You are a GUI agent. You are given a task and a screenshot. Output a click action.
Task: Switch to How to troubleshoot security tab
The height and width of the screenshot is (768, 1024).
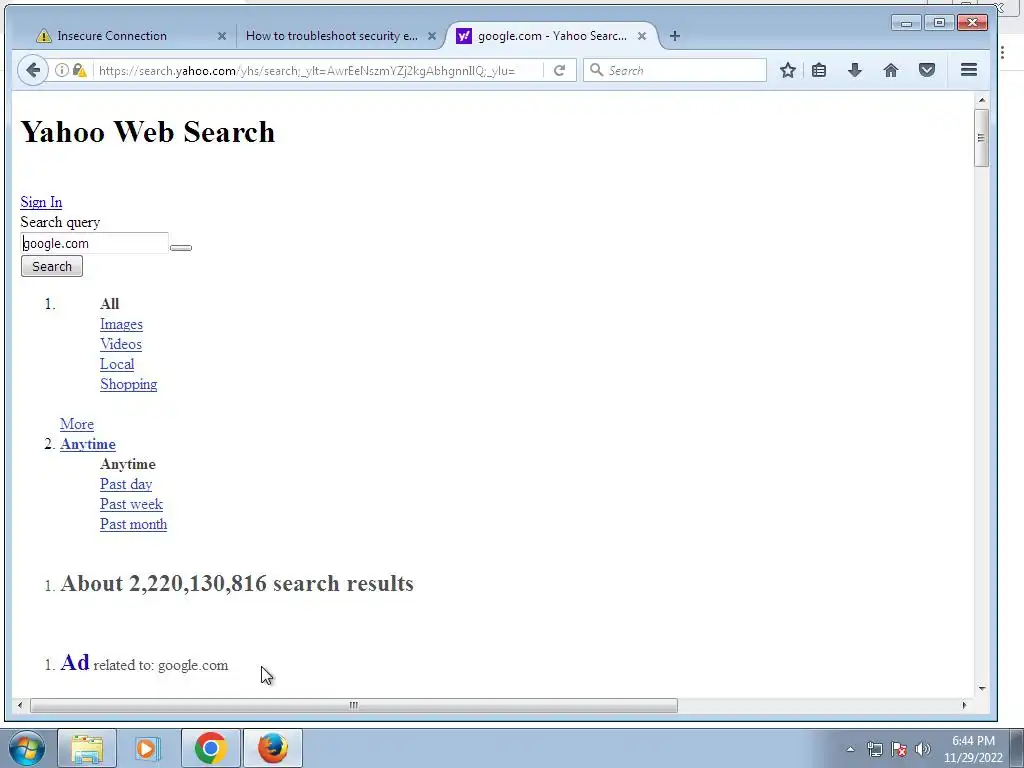pyautogui.click(x=339, y=36)
